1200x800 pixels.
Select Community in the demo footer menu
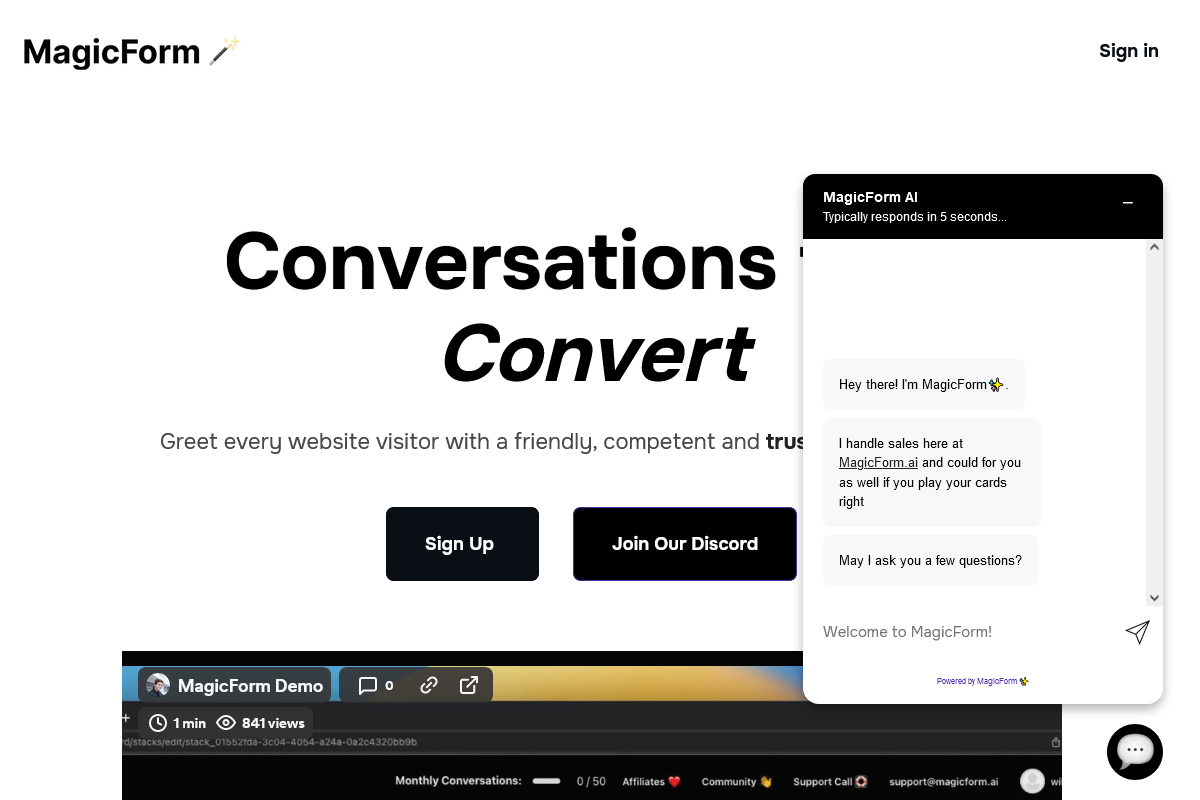[736, 781]
